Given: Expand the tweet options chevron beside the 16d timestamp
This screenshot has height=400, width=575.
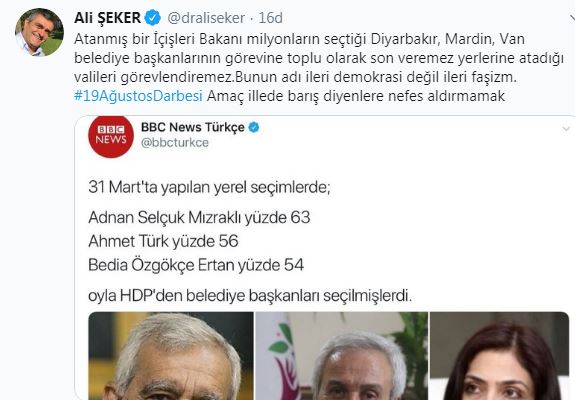Looking at the screenshot, I should 572,18.
